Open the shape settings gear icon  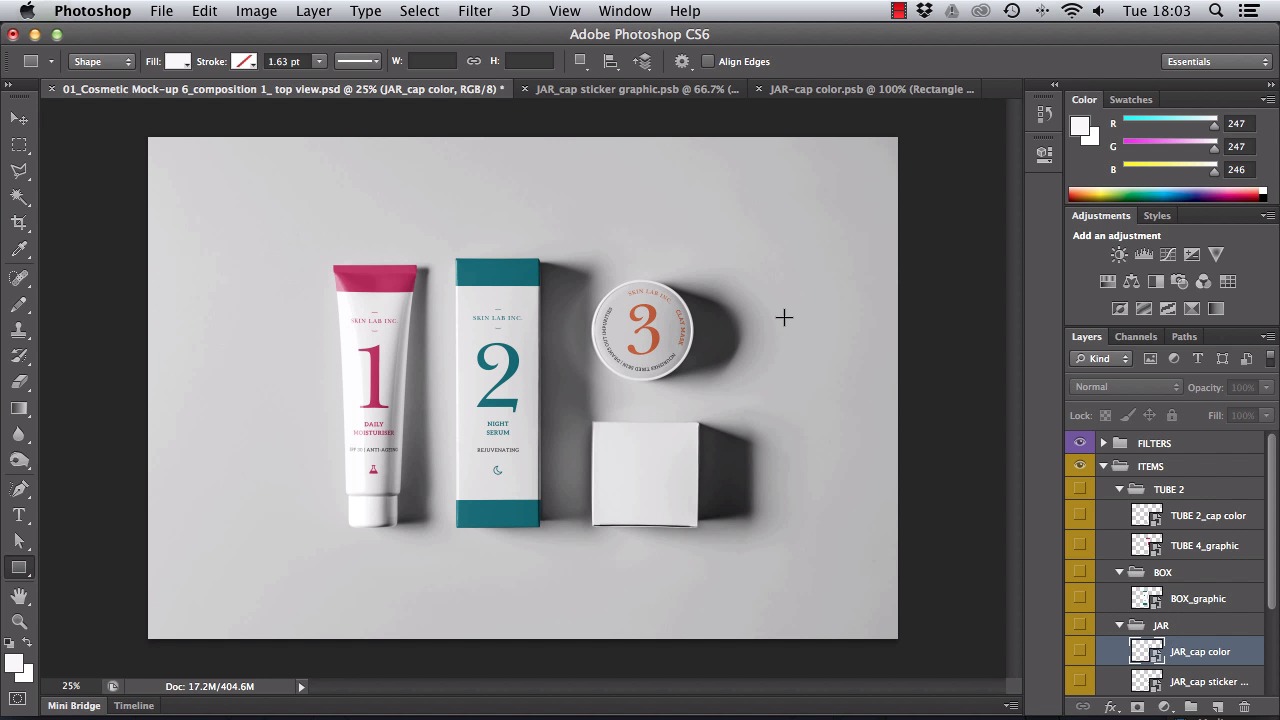(682, 62)
